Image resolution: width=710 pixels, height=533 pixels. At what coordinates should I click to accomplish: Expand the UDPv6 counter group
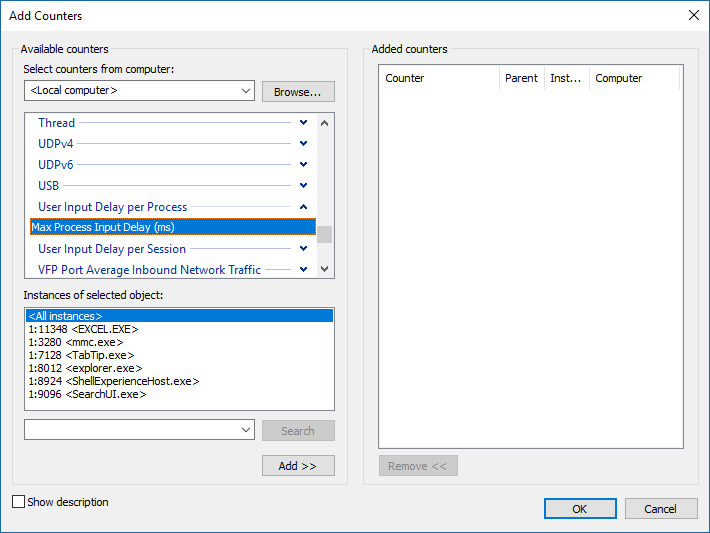[303, 165]
